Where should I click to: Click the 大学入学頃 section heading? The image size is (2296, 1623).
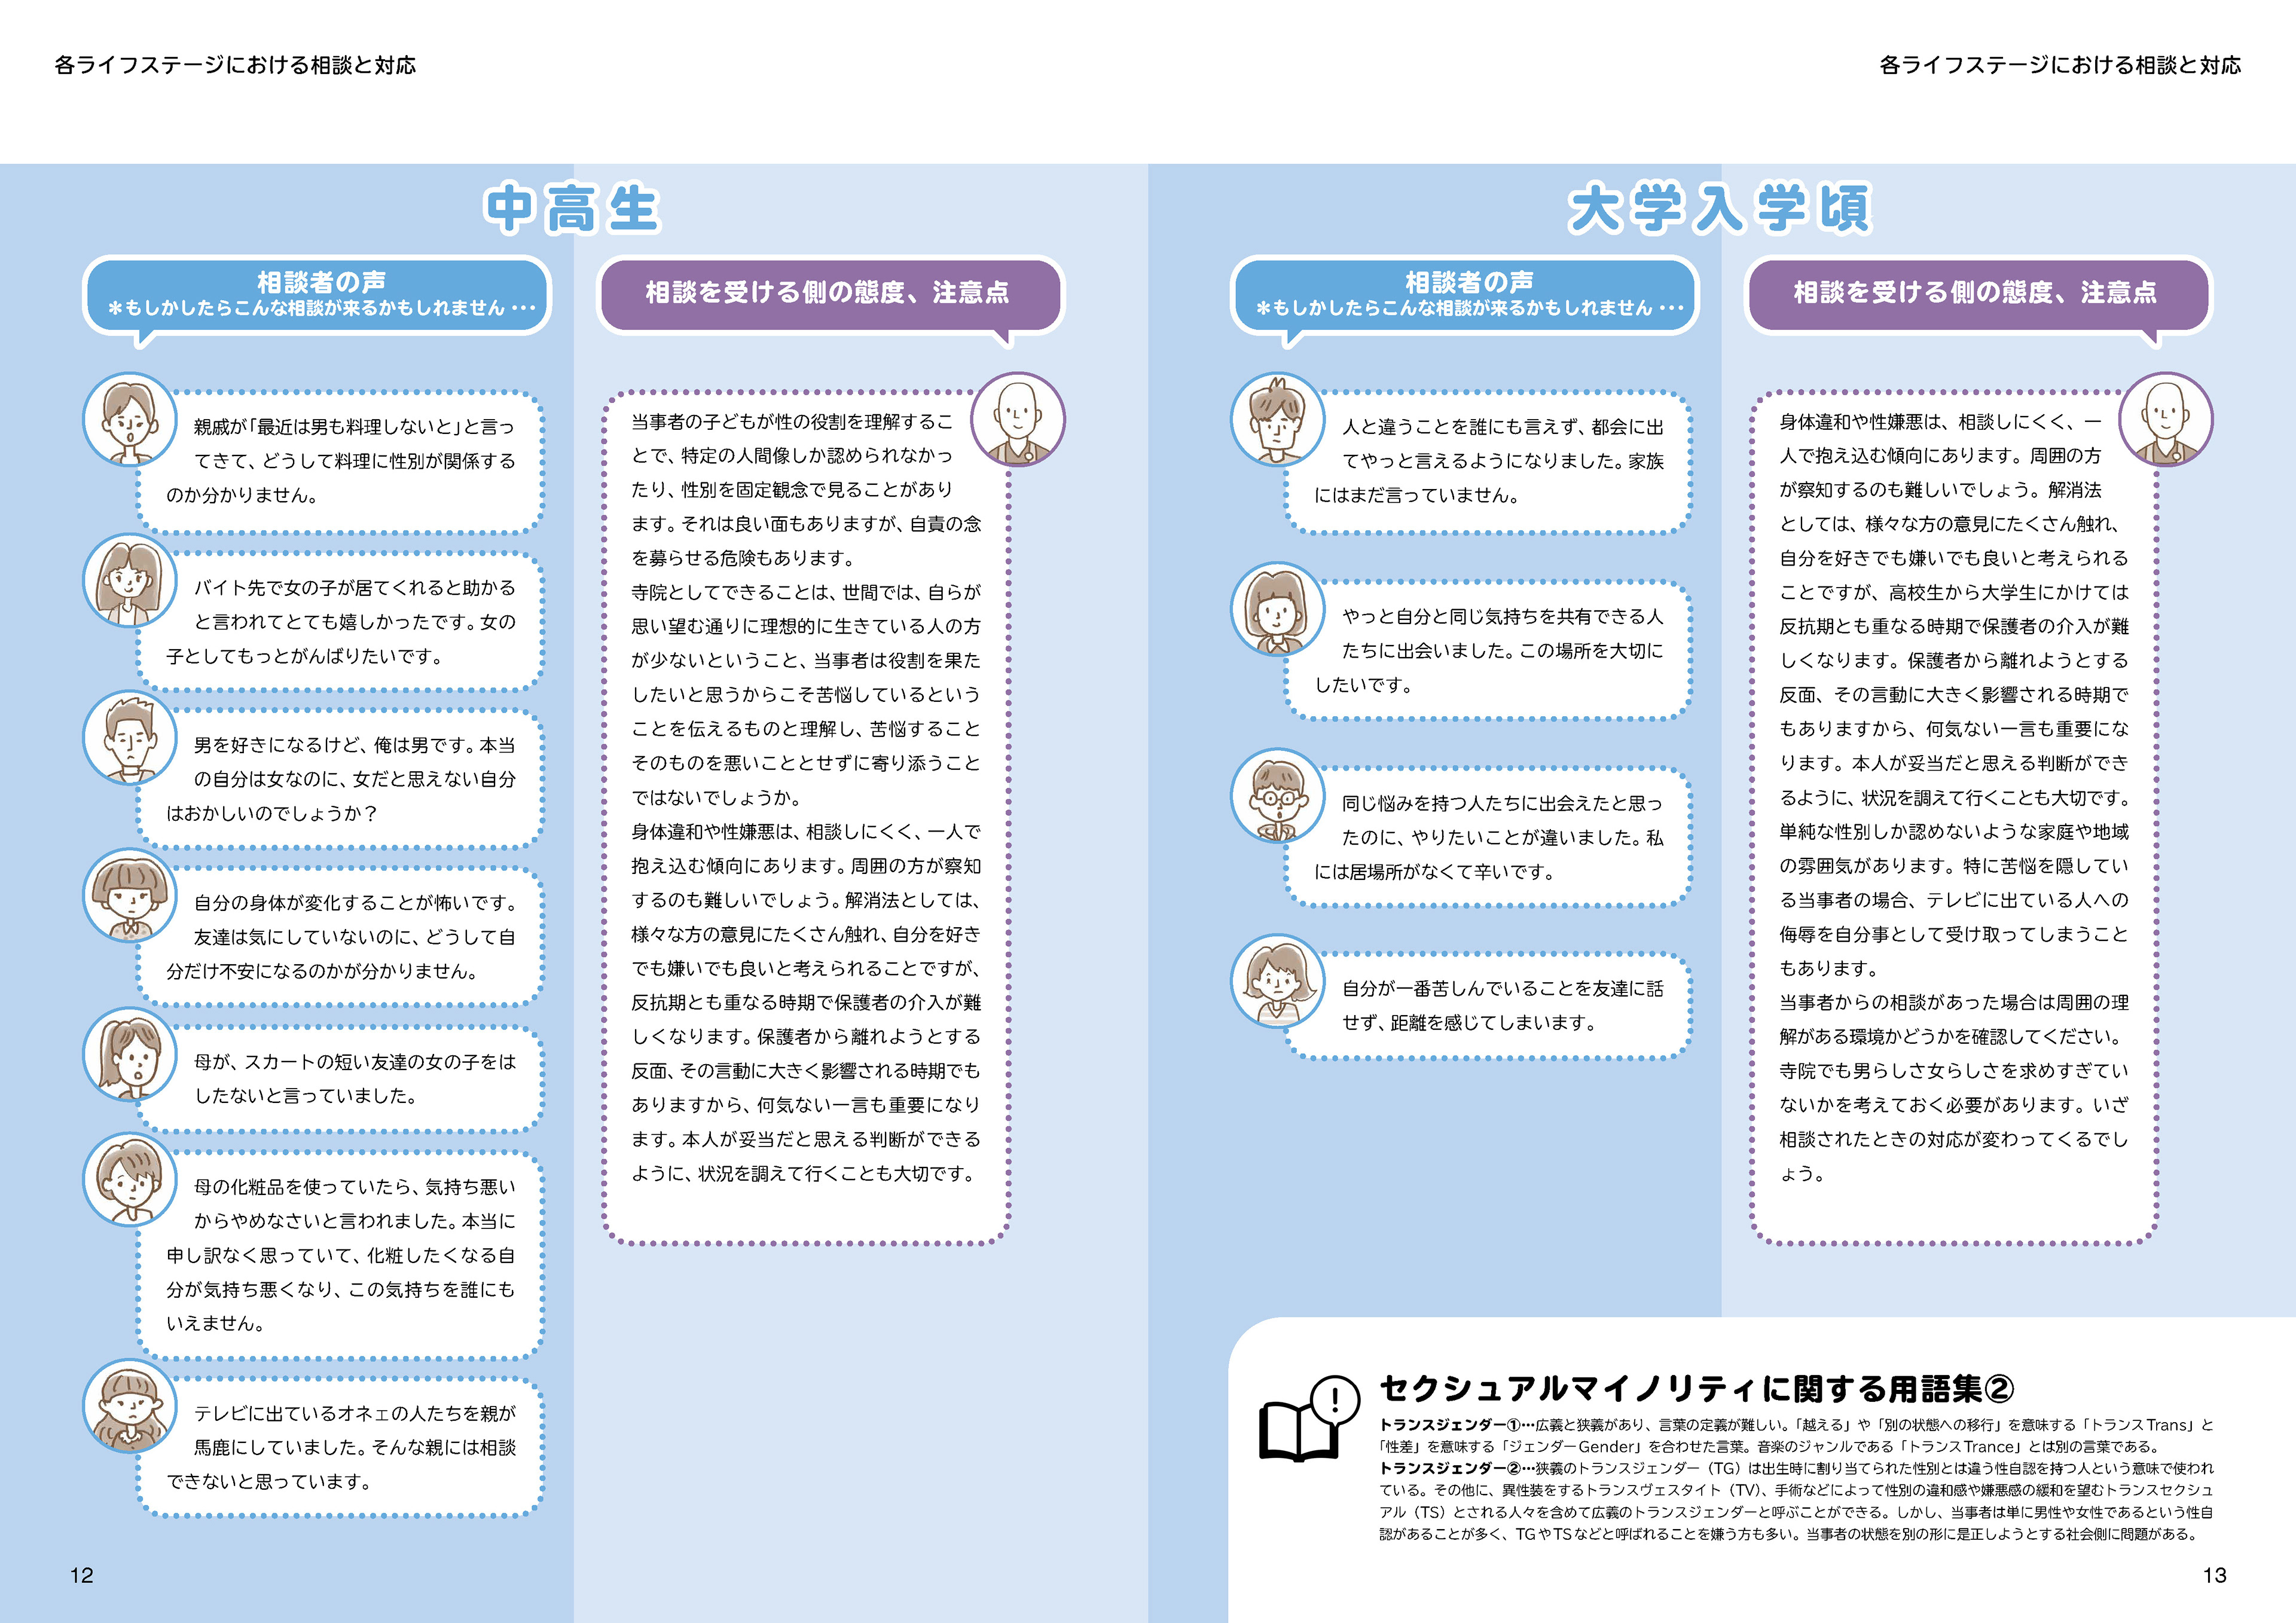[1720, 209]
